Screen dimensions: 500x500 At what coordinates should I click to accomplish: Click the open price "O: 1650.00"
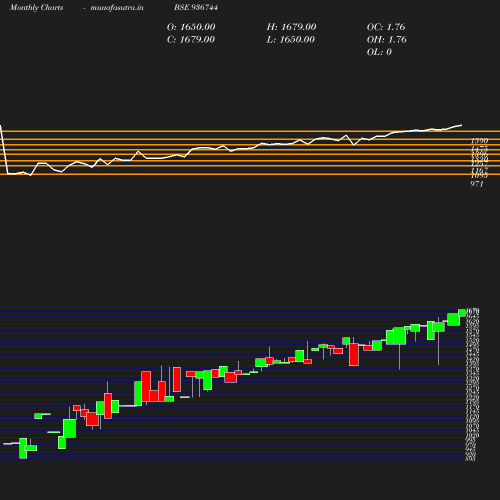tap(191, 27)
